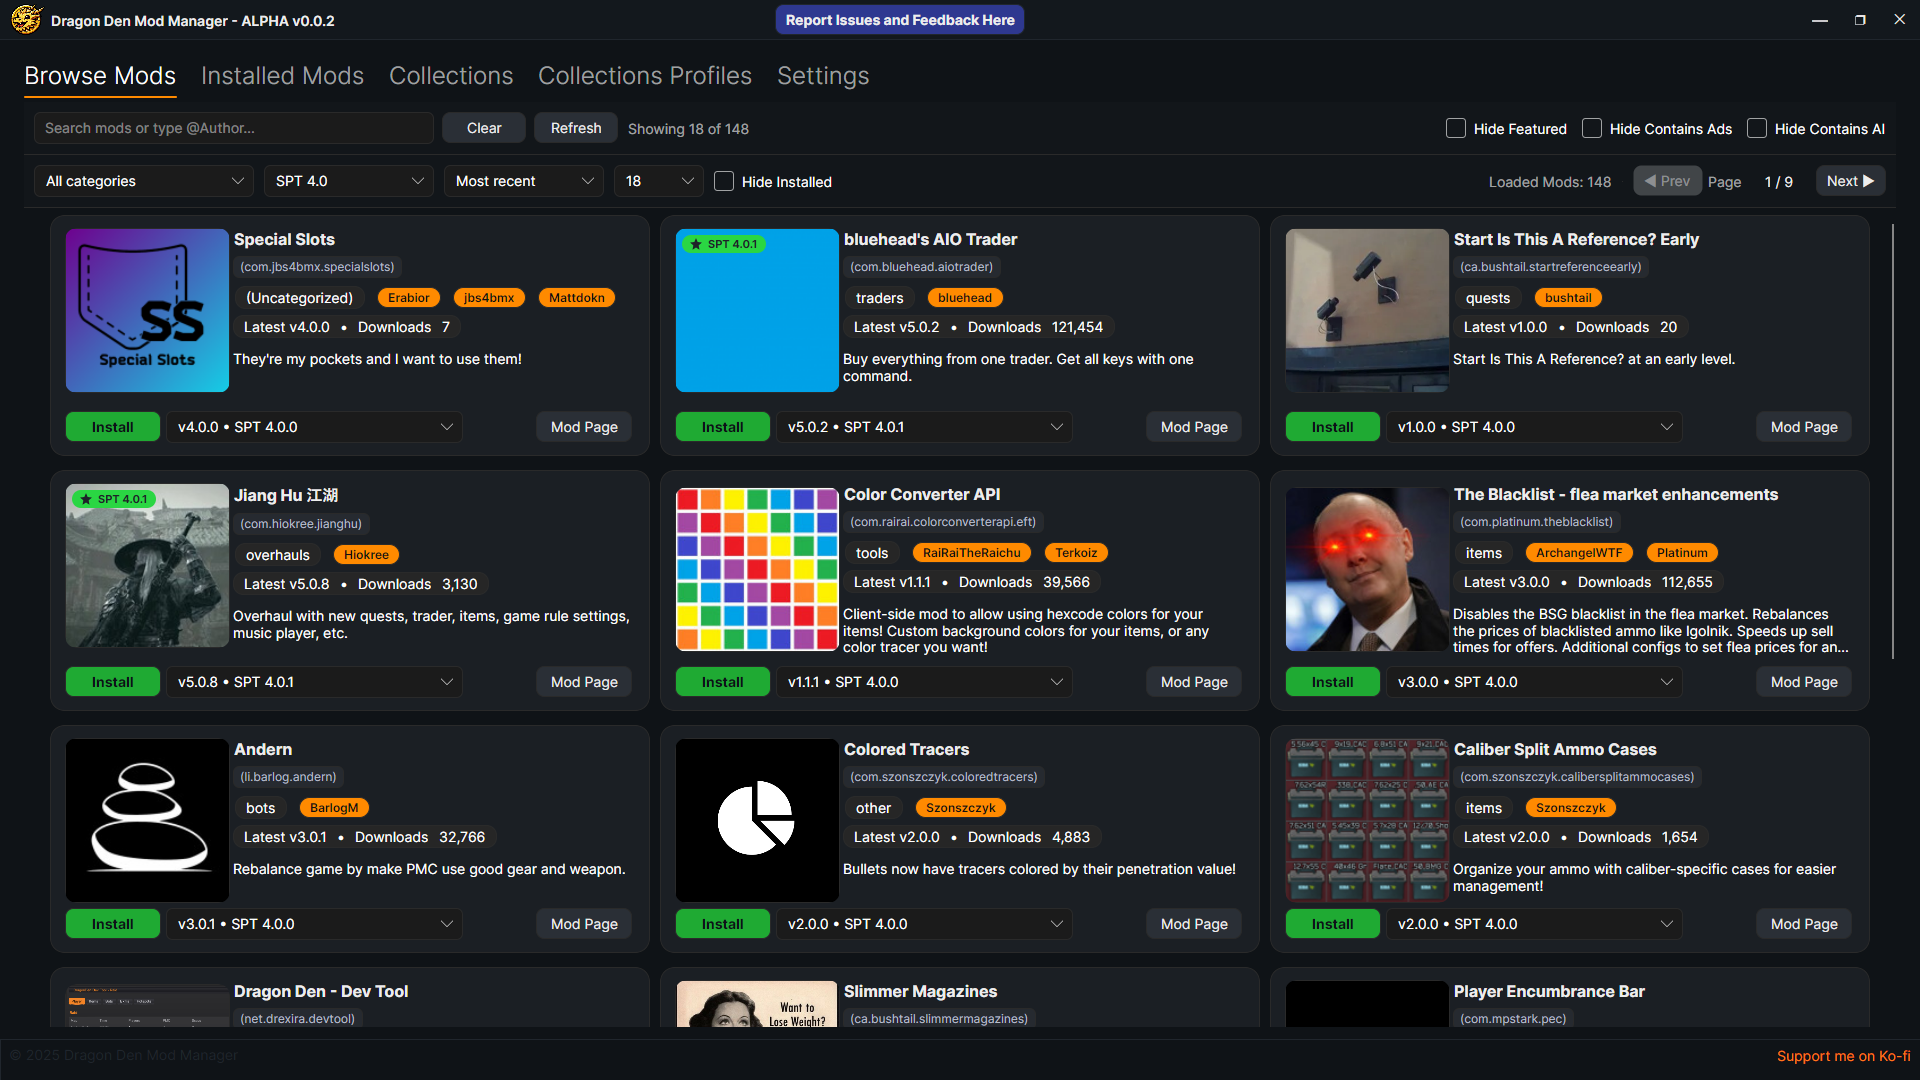Viewport: 1920px width, 1080px height.
Task: Toggle the Hide Contains AI checkbox
Action: (x=1757, y=128)
